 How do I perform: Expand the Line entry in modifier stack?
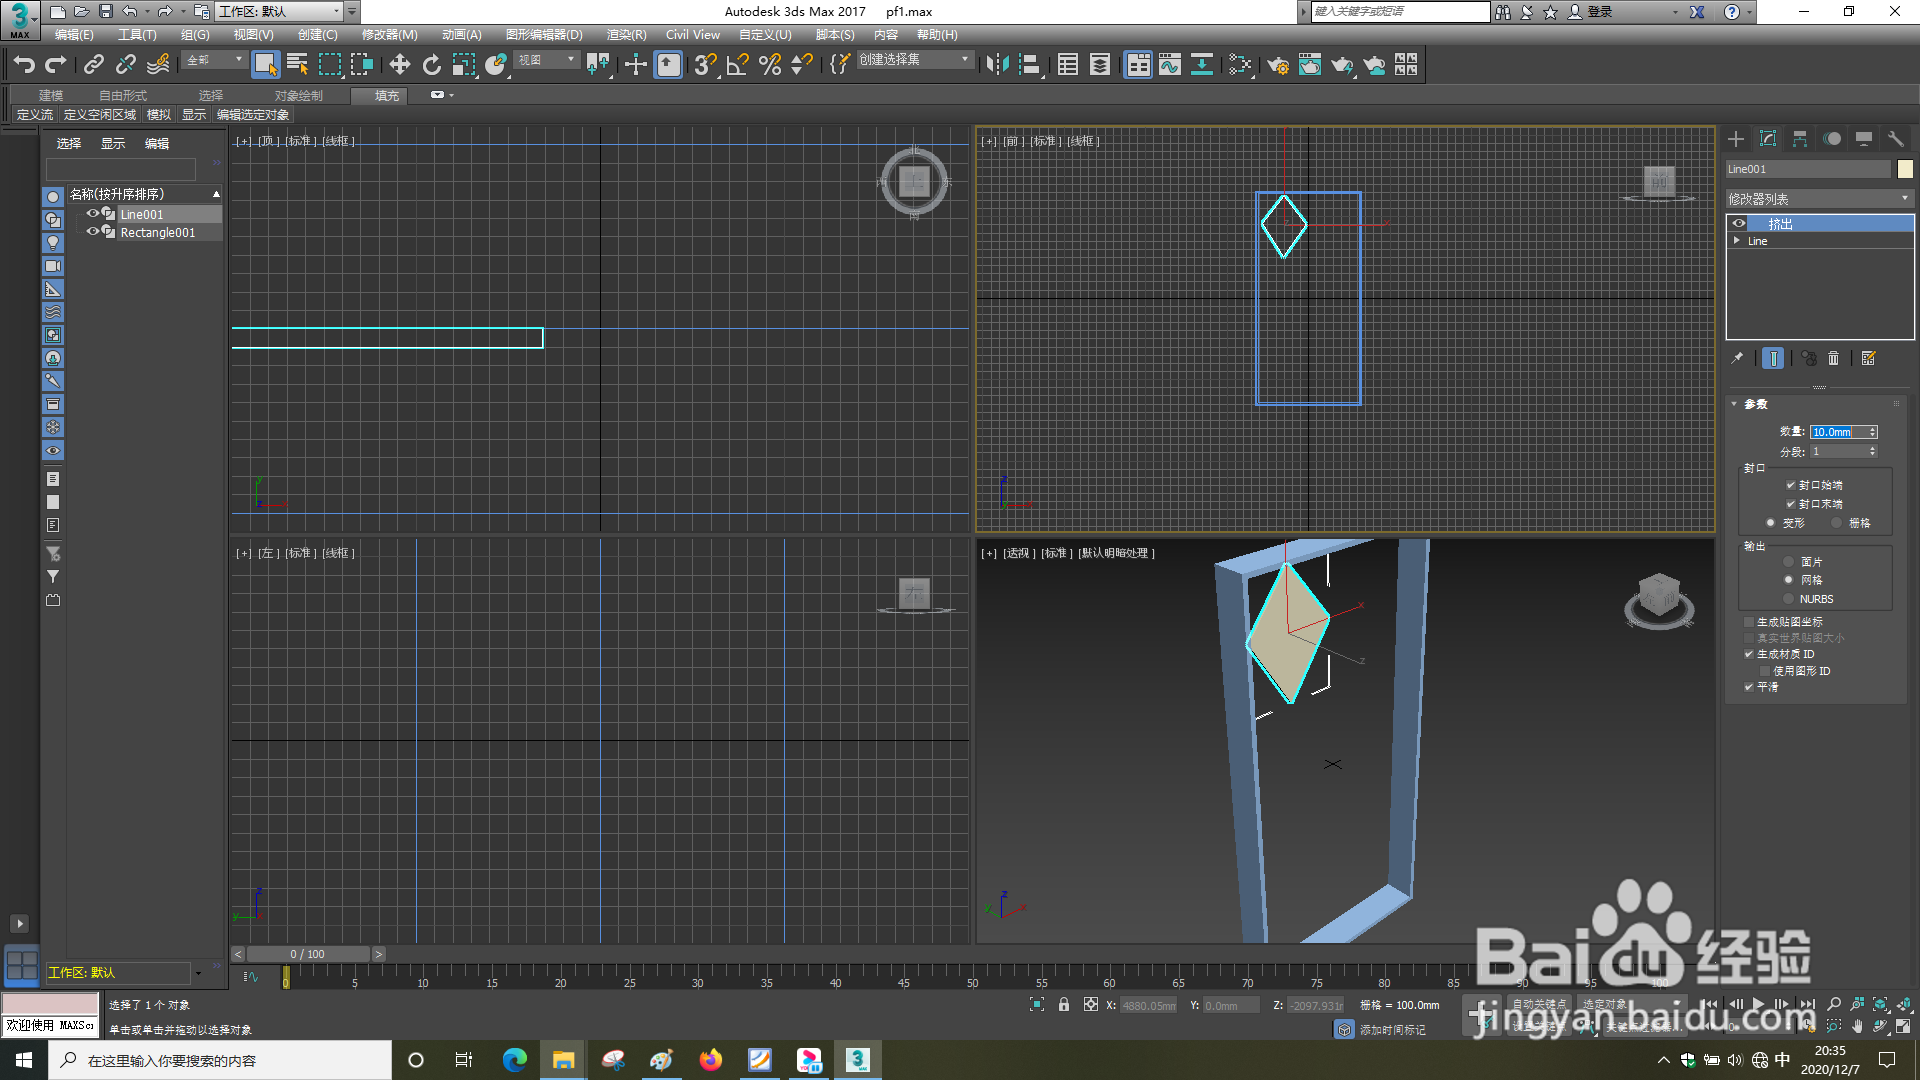[1737, 241]
